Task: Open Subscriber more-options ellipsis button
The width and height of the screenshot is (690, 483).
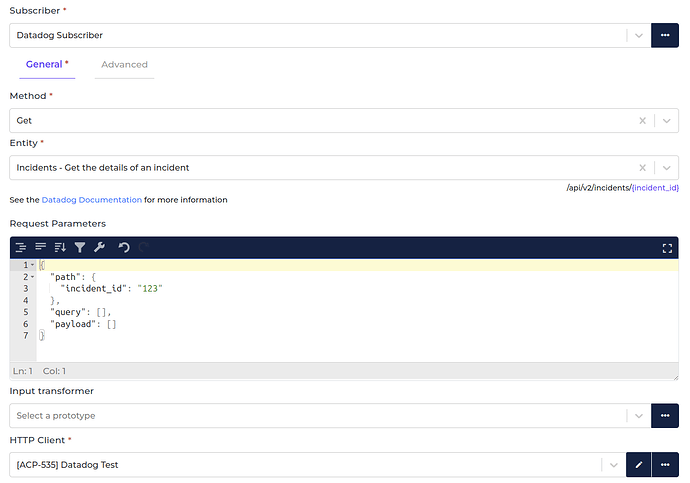Action: click(665, 35)
